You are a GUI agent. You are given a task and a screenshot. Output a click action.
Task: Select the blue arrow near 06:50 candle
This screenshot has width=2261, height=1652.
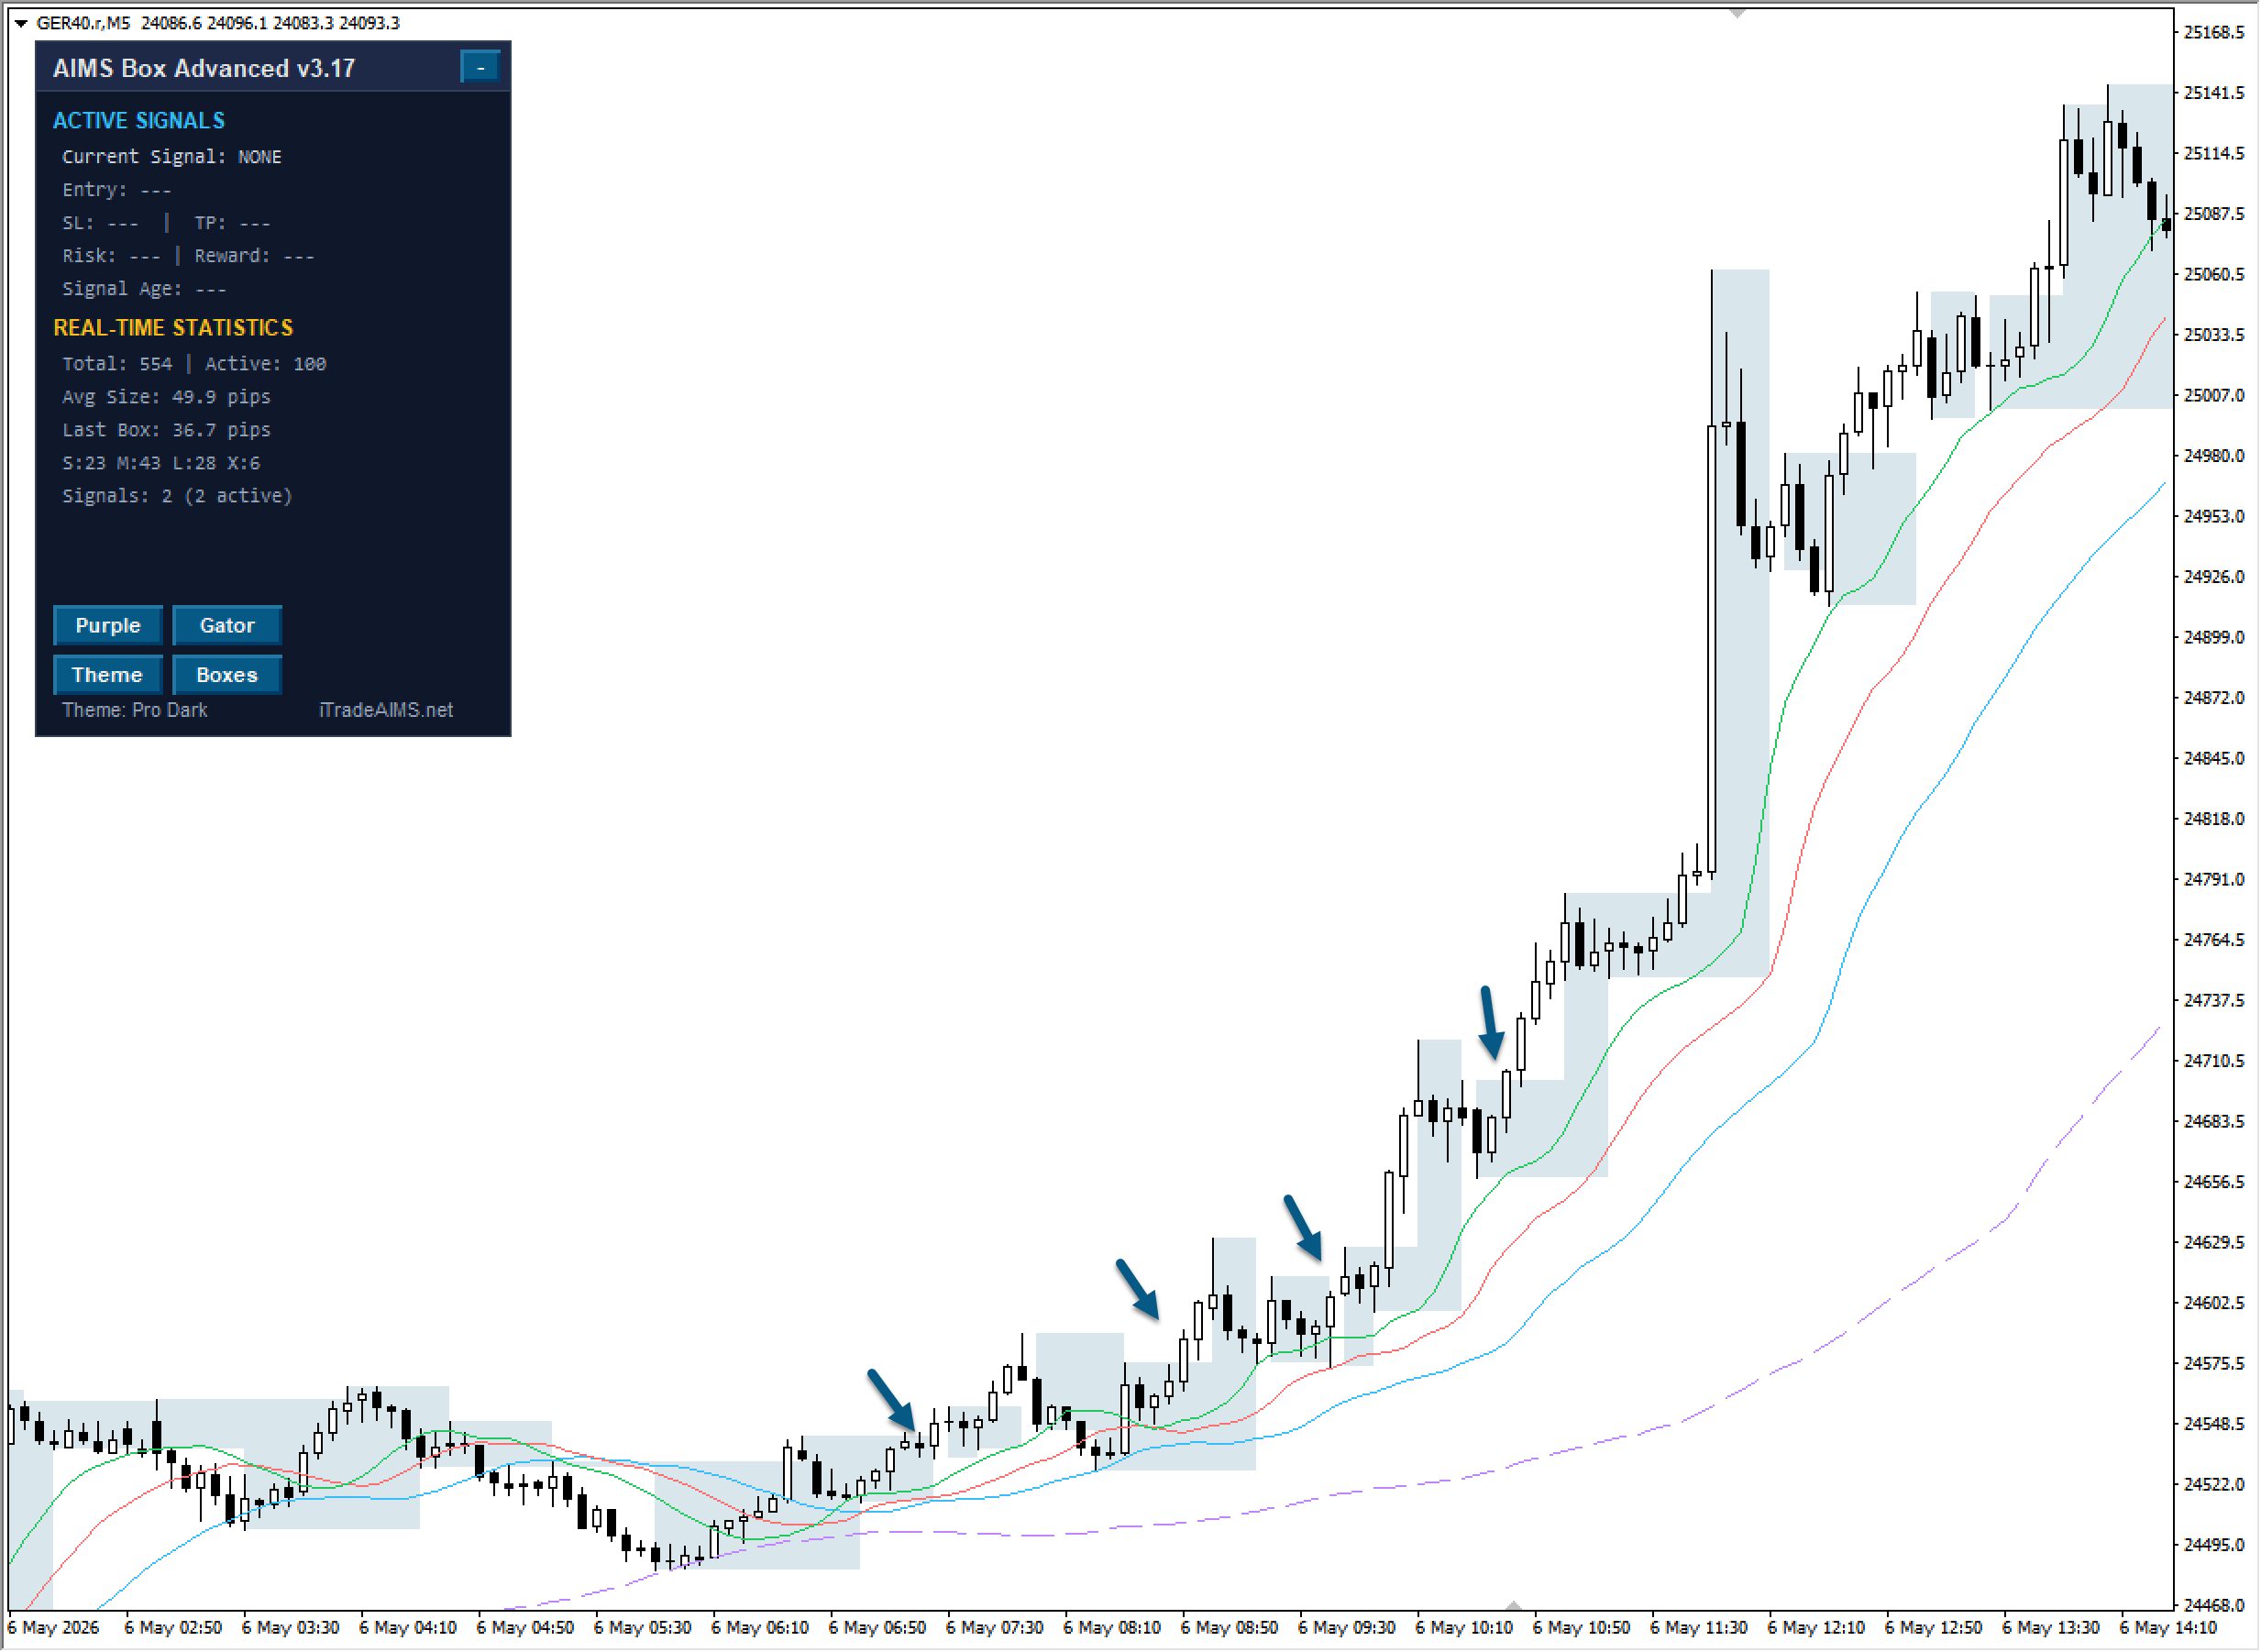(892, 1400)
